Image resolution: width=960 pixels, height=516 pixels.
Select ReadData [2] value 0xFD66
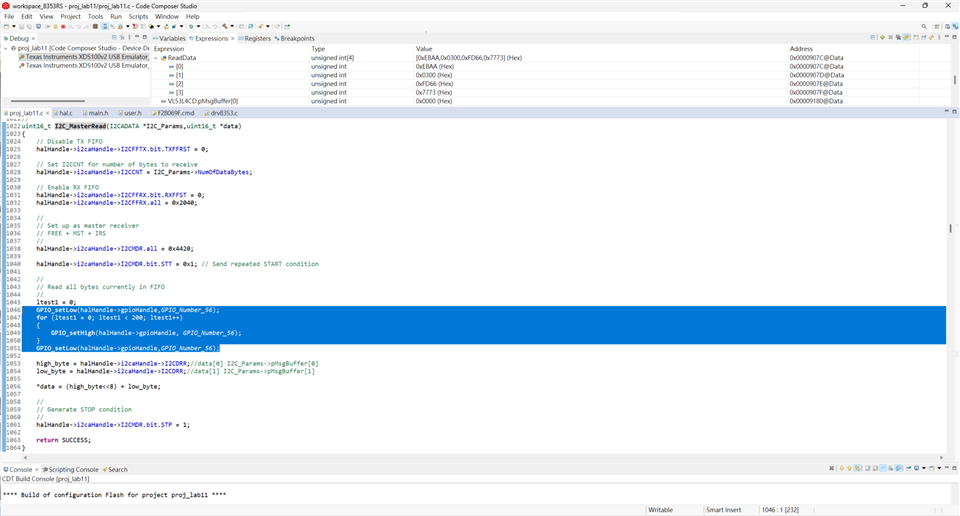coord(435,84)
